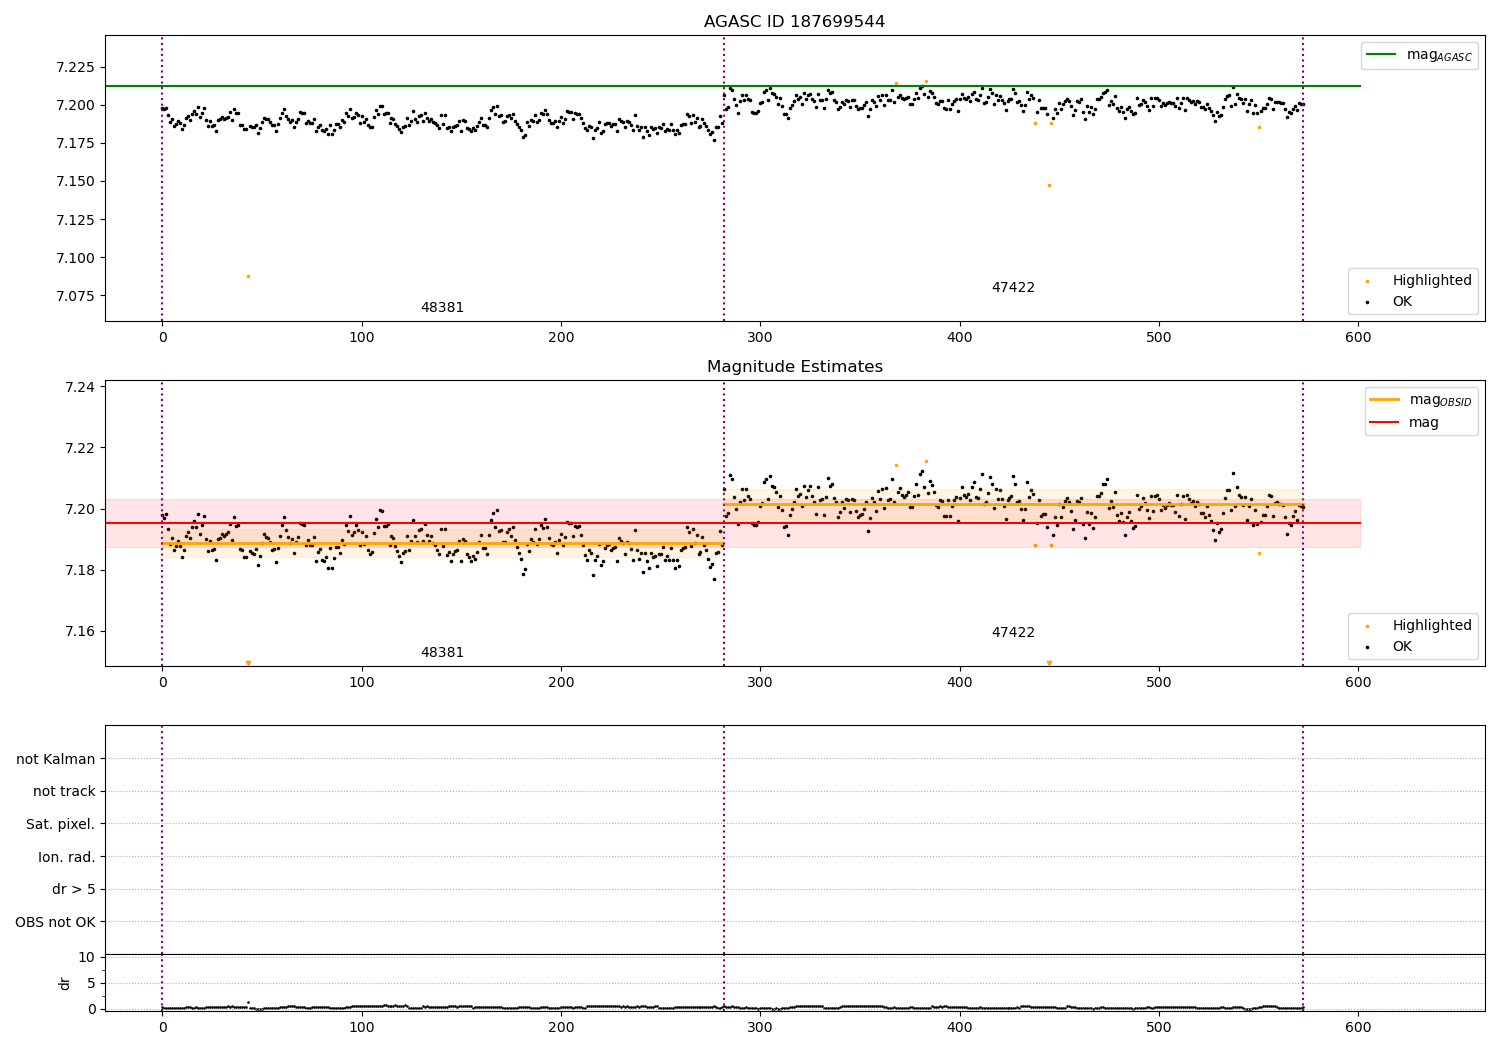Click the 7.225 y-axis tick label

(x=75, y=67)
